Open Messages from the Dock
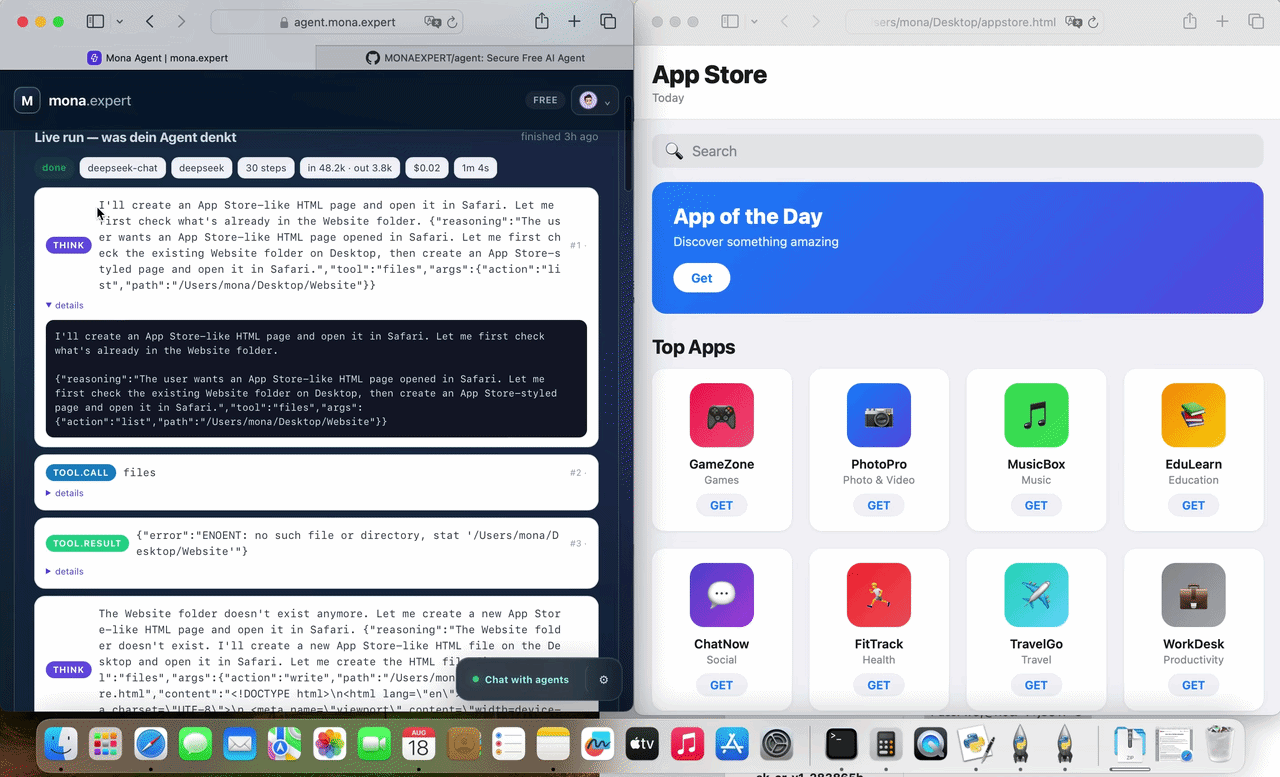Image resolution: width=1280 pixels, height=777 pixels. (x=195, y=744)
